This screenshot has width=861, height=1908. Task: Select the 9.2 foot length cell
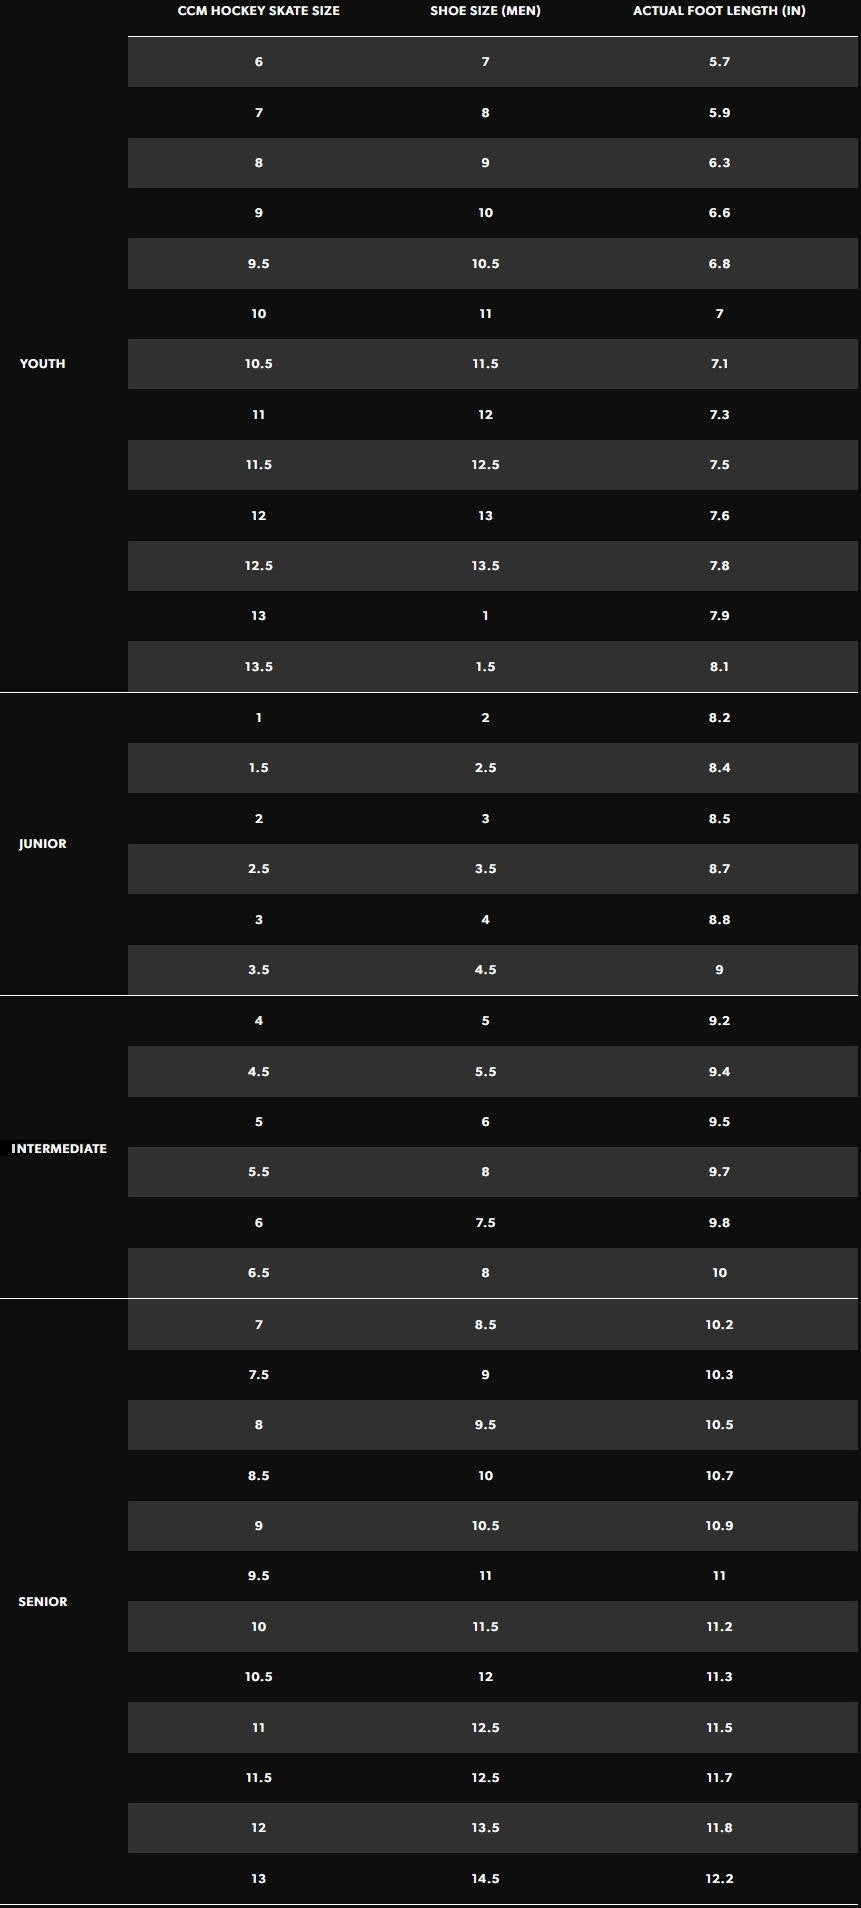pyautogui.click(x=719, y=1021)
